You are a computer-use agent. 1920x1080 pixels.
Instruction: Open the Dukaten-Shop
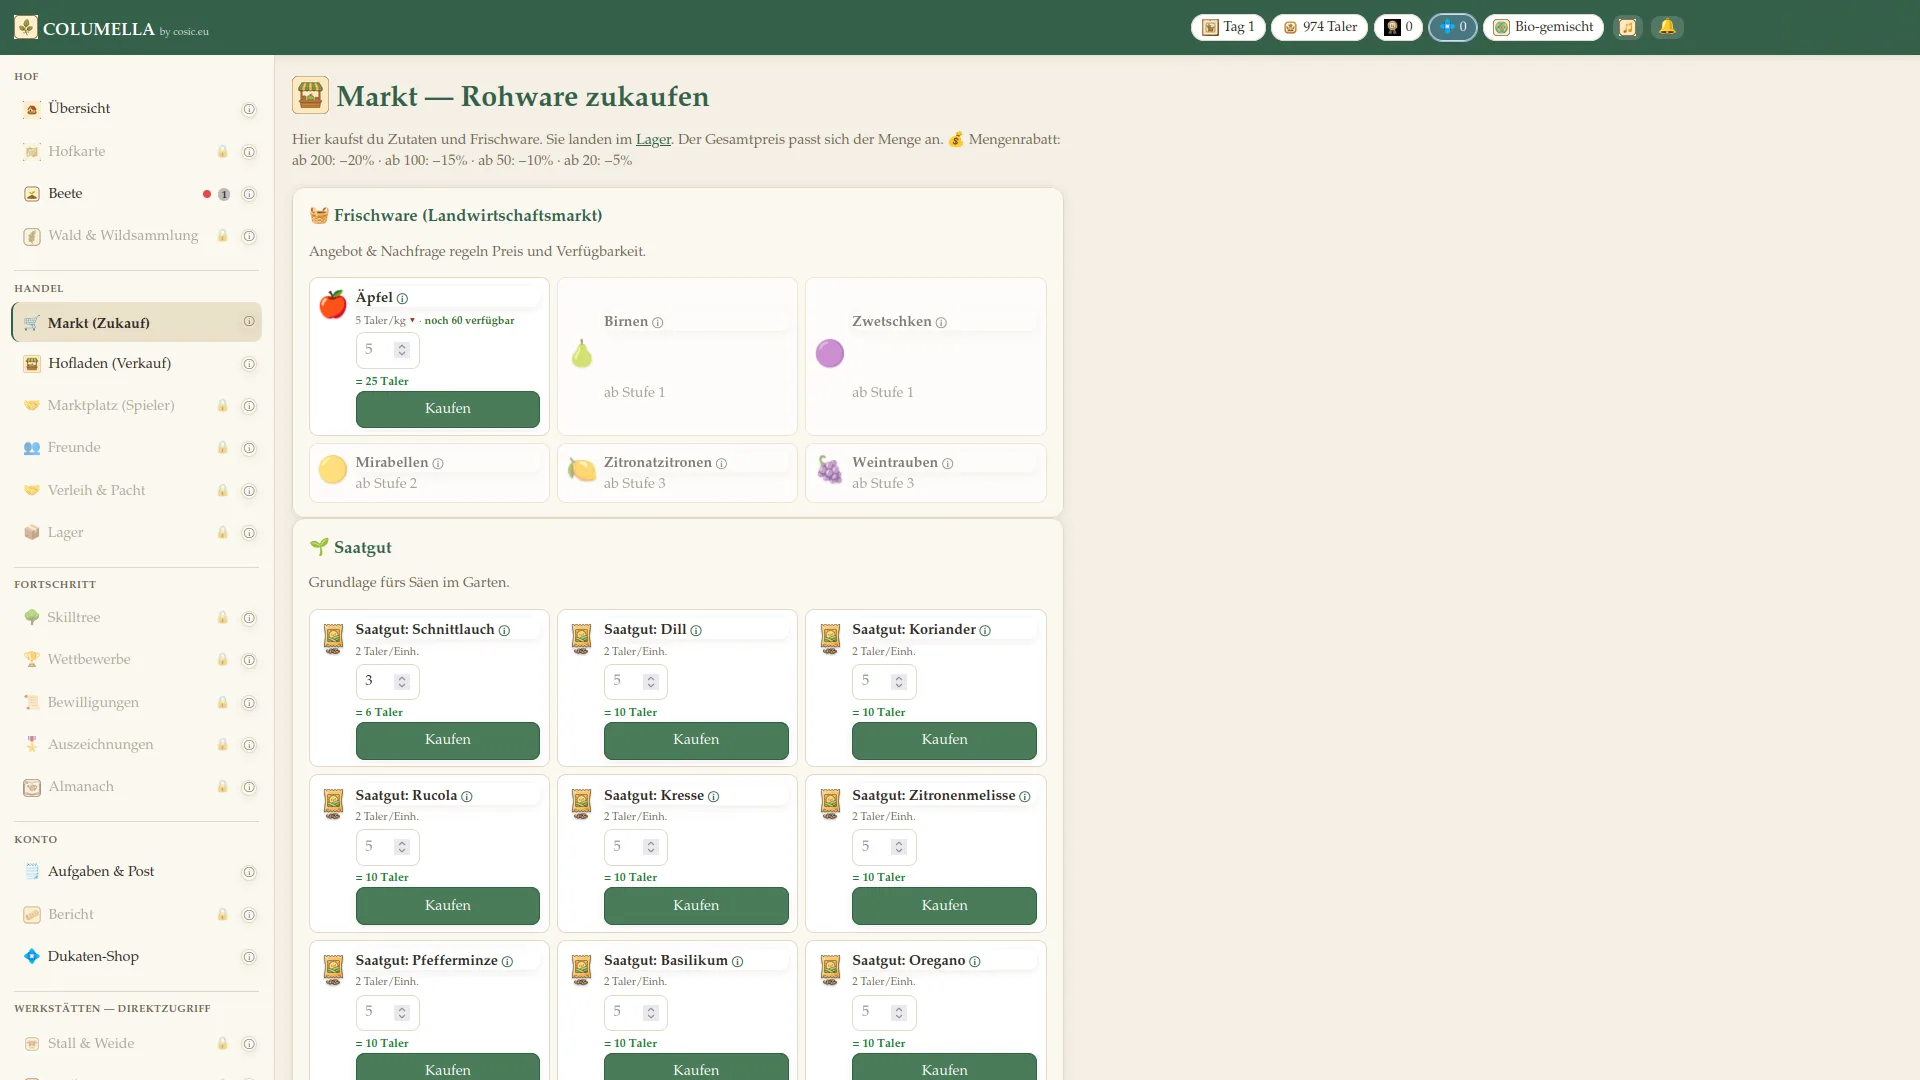click(x=137, y=957)
